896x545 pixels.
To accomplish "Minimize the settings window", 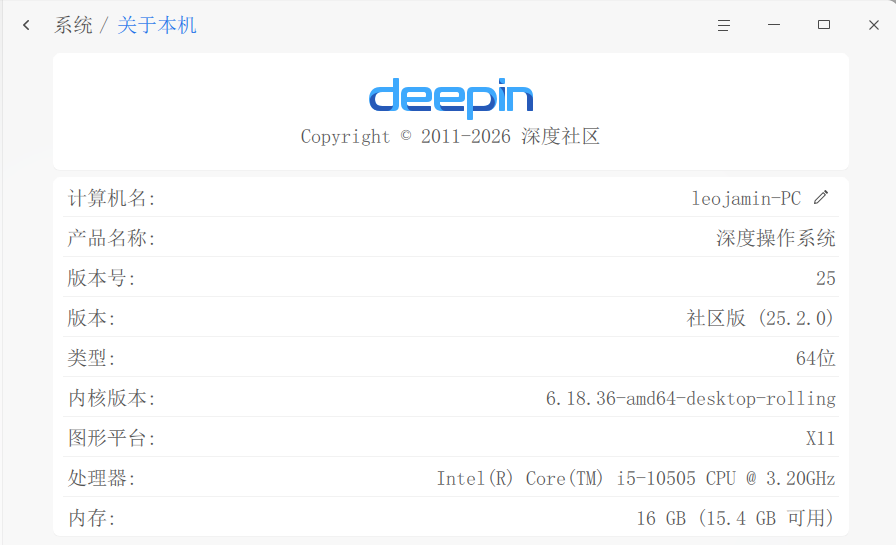I will coord(774,25).
